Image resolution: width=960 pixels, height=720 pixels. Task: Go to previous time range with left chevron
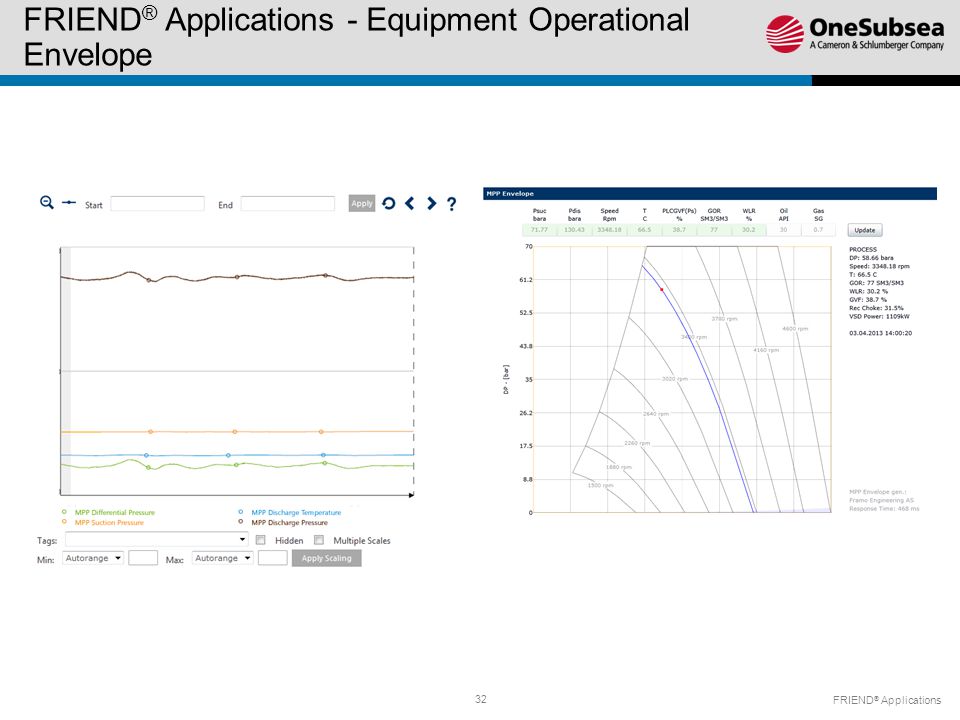[410, 203]
